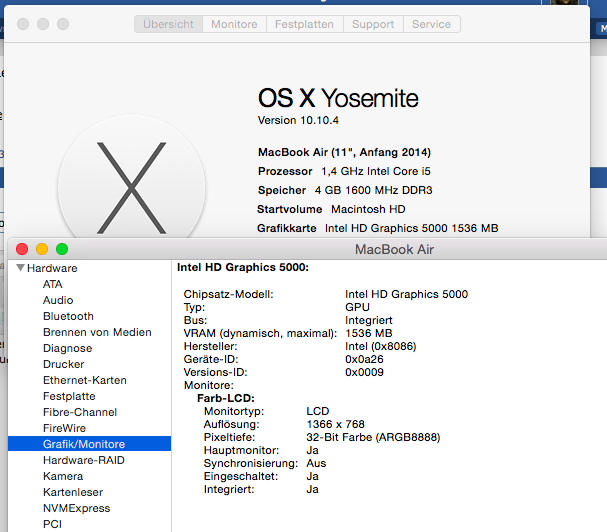
Task: Click the Auflösung value 1366 x 768
Action: (335, 424)
